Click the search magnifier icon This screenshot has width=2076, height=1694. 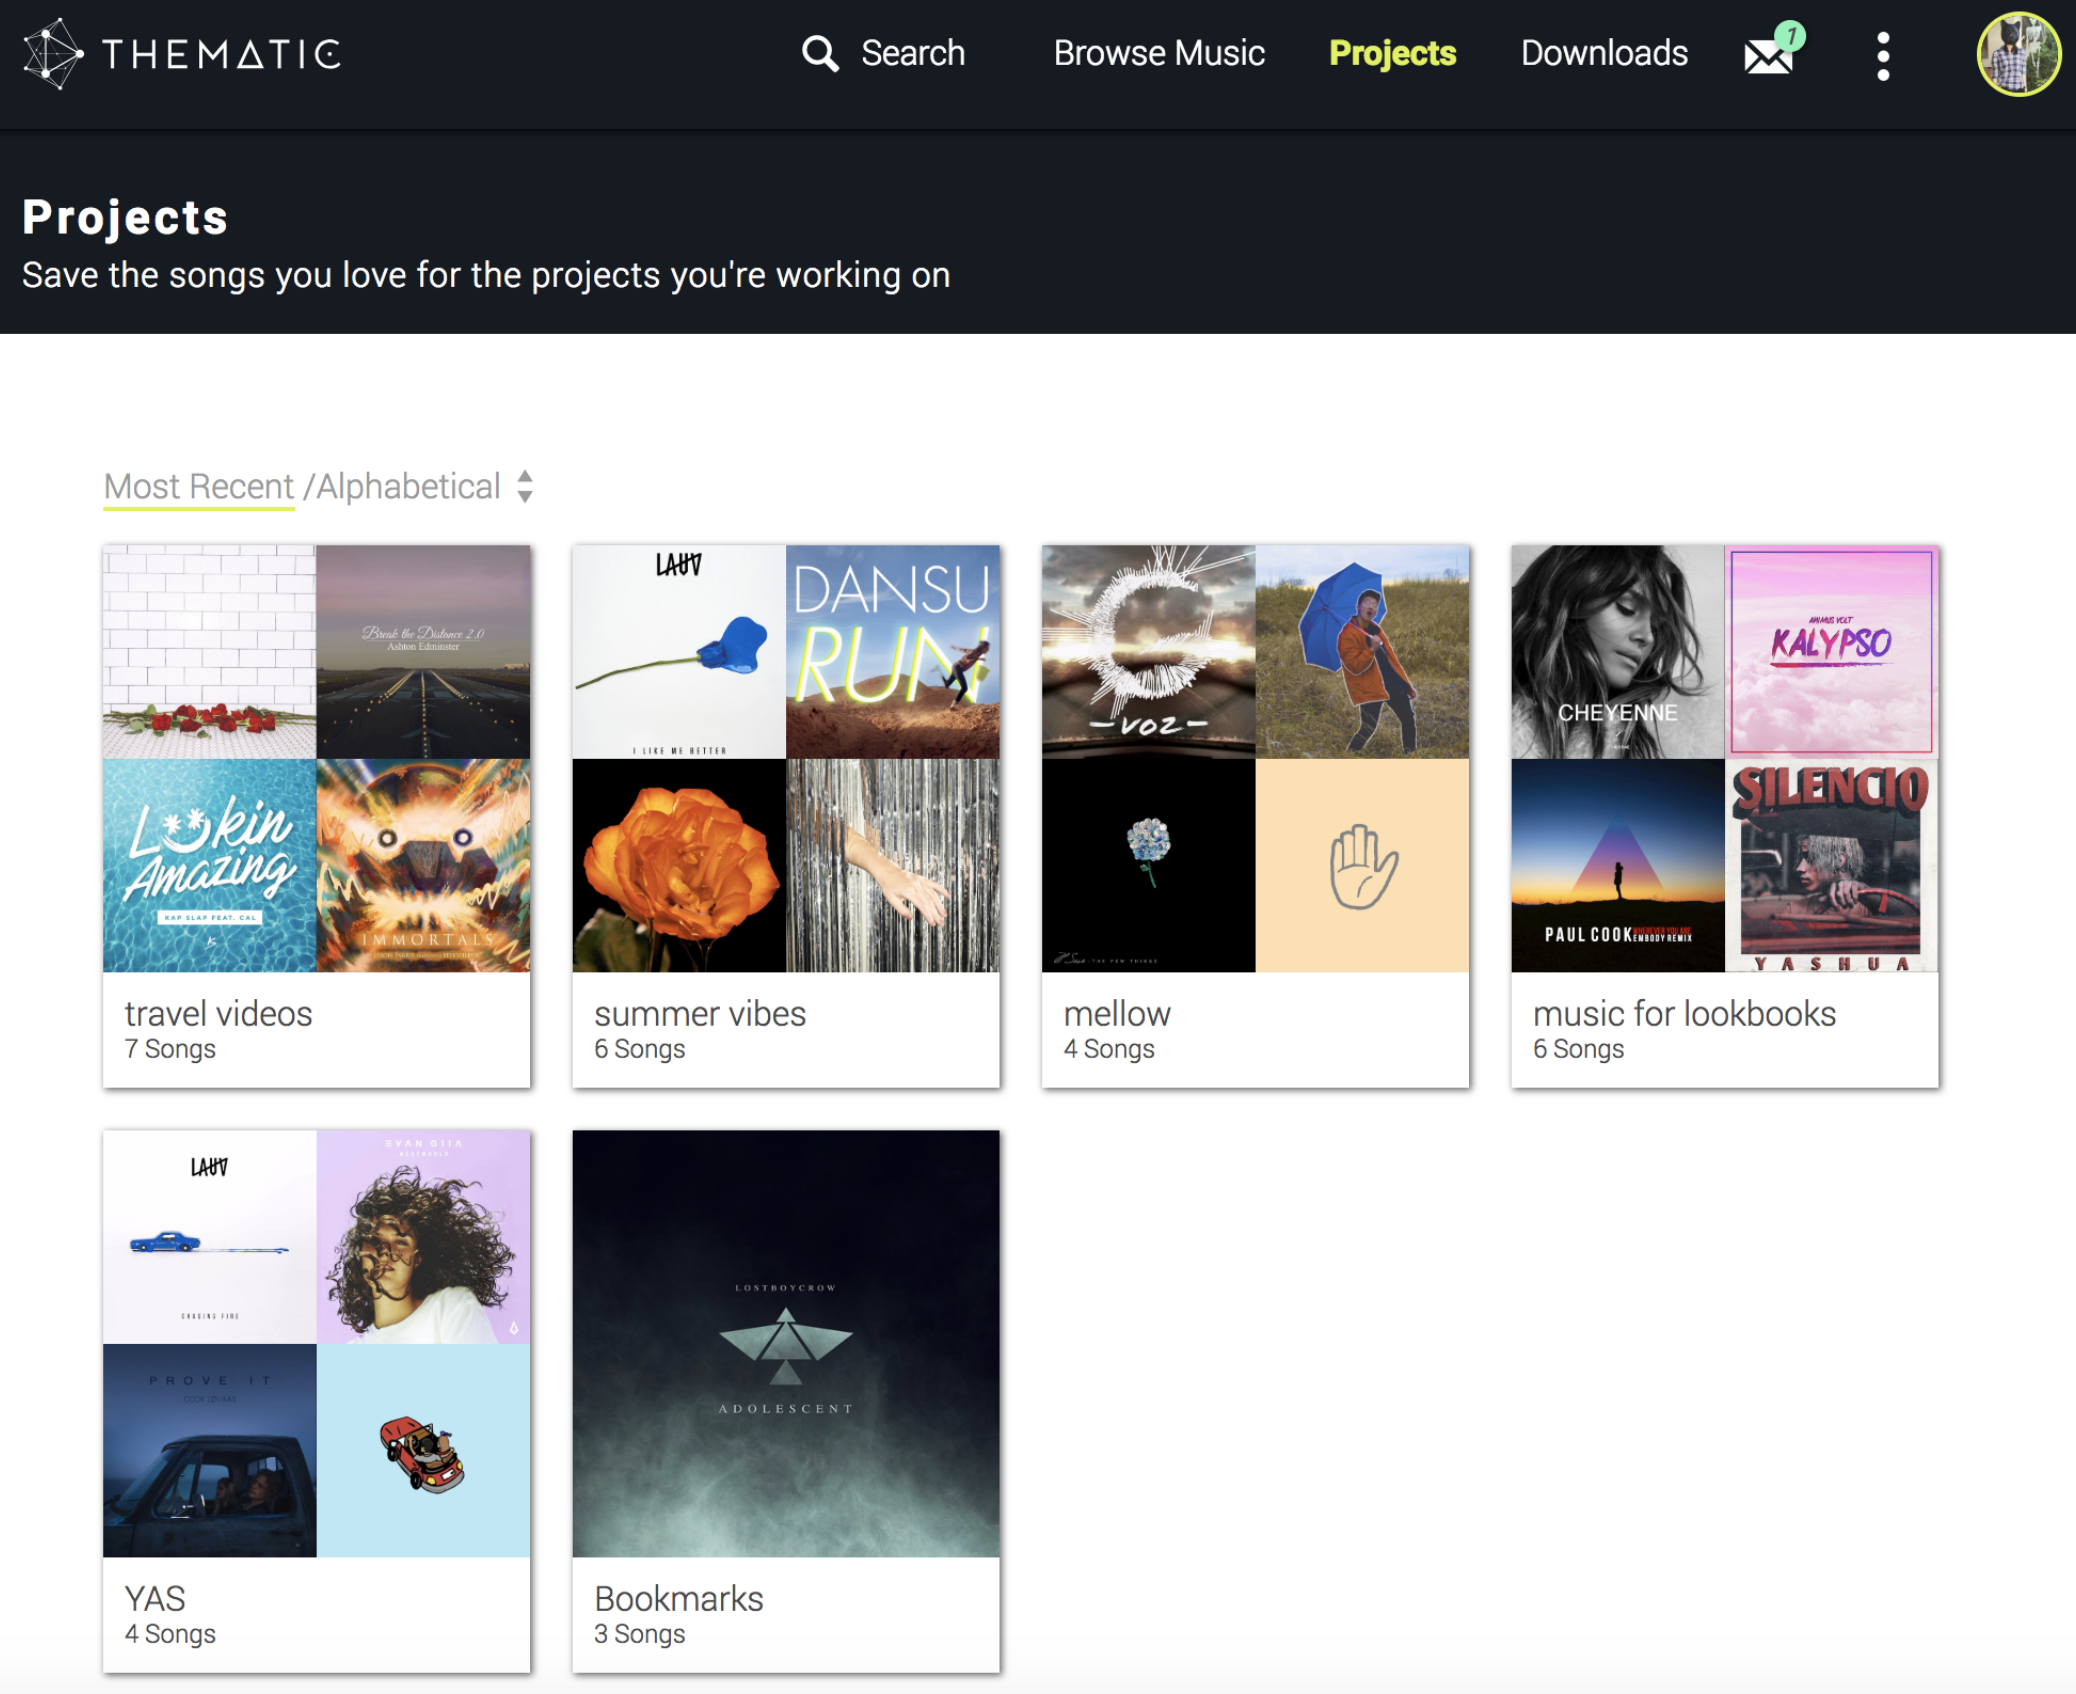(820, 53)
